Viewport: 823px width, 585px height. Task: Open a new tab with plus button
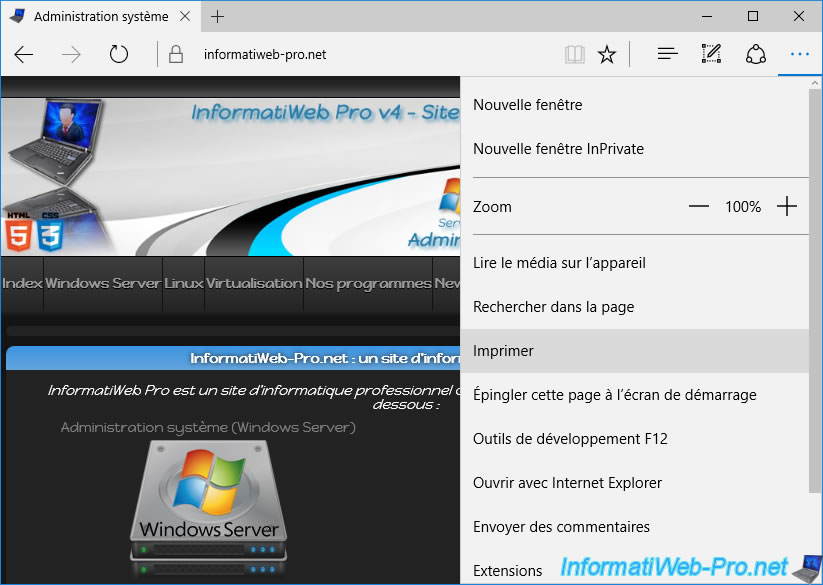click(217, 17)
